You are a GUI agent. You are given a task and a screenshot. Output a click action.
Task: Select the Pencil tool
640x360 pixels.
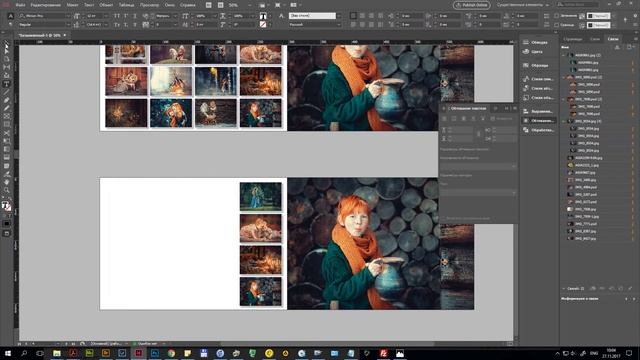coord(7,109)
